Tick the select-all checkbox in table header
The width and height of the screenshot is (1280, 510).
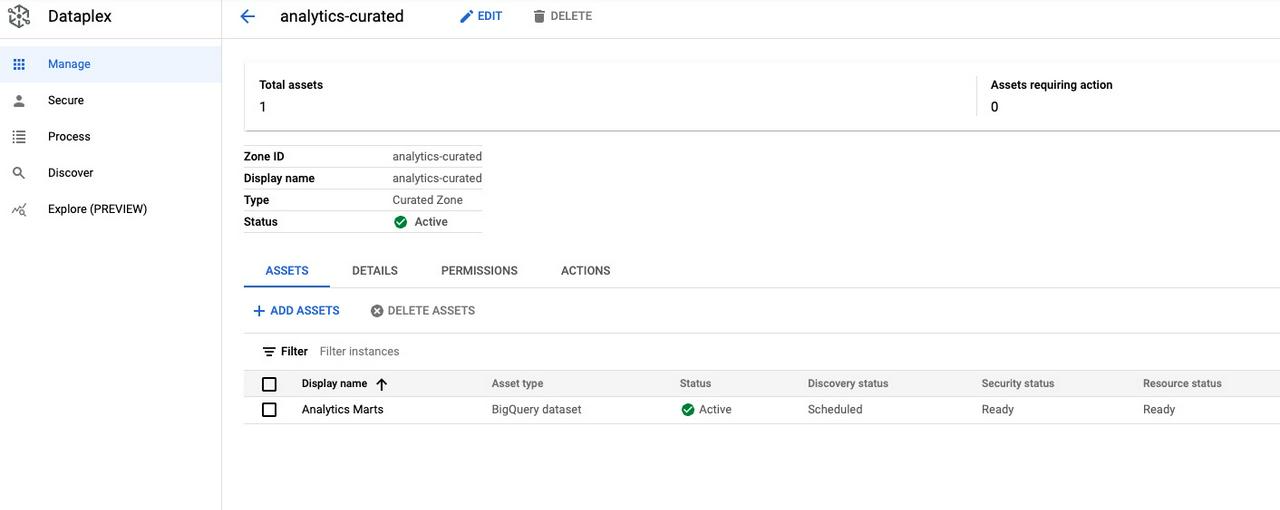(269, 384)
